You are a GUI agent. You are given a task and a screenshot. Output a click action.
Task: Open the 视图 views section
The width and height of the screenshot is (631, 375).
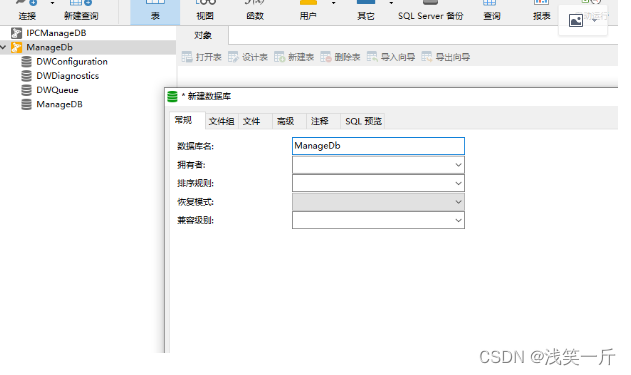point(205,11)
